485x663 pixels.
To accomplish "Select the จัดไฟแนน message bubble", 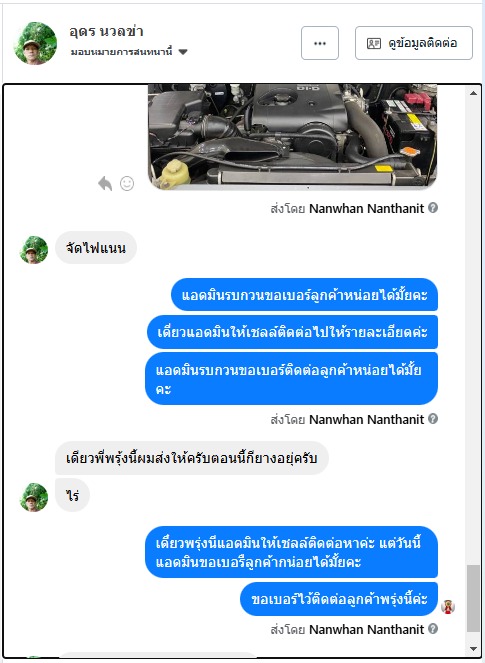I will (96, 248).
